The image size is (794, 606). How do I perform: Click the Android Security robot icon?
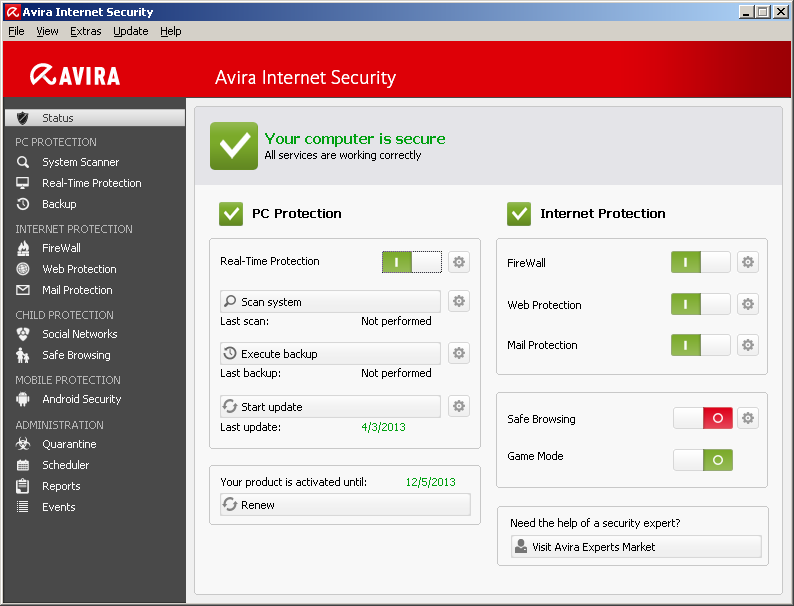click(23, 399)
